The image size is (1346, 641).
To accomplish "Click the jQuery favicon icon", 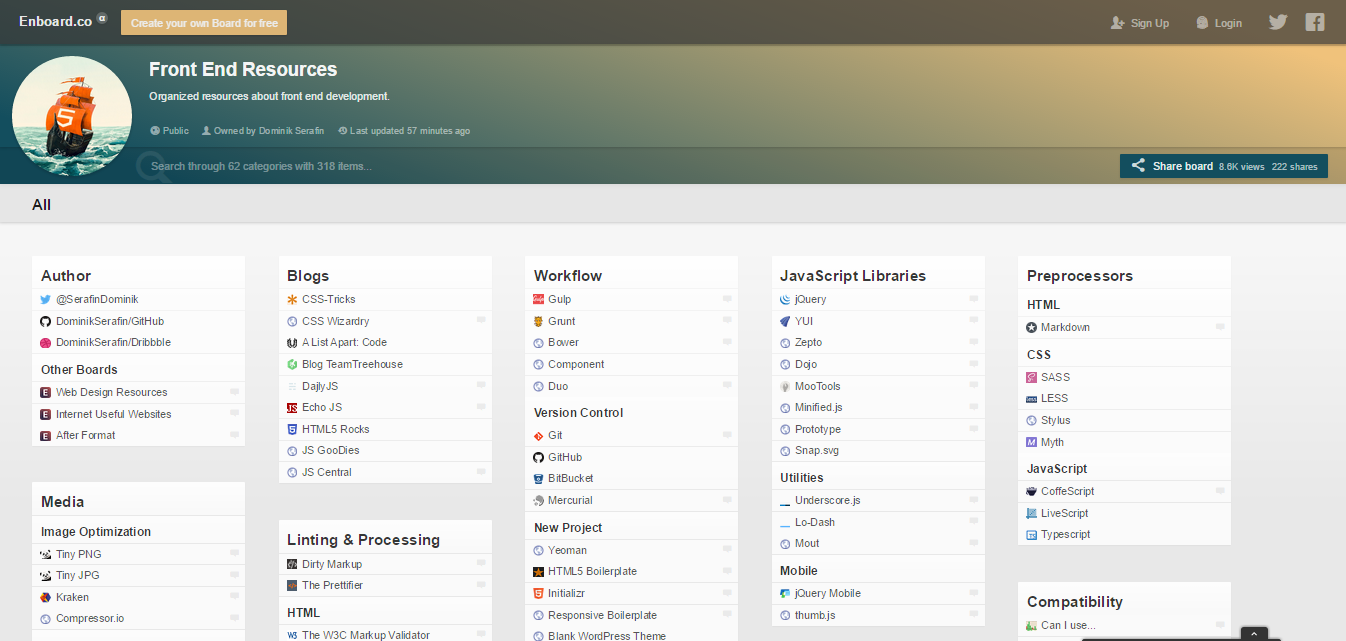I will tap(785, 299).
